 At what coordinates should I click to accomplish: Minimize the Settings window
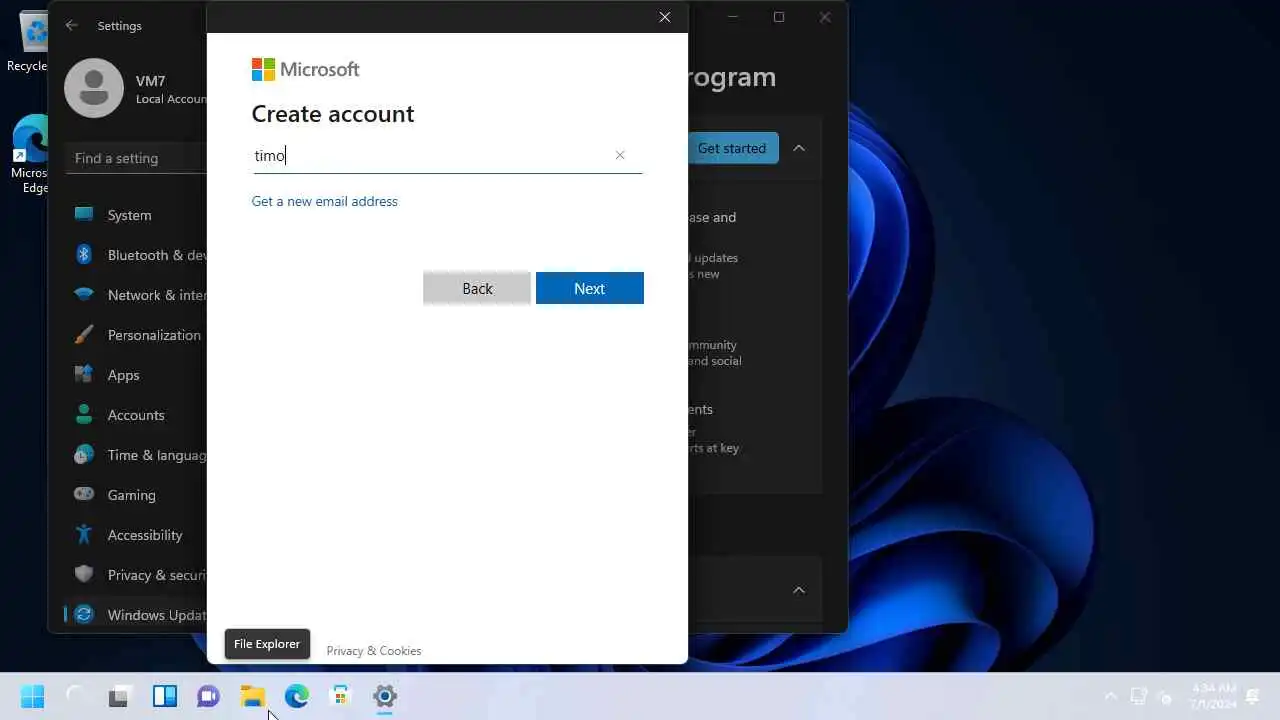coord(733,17)
